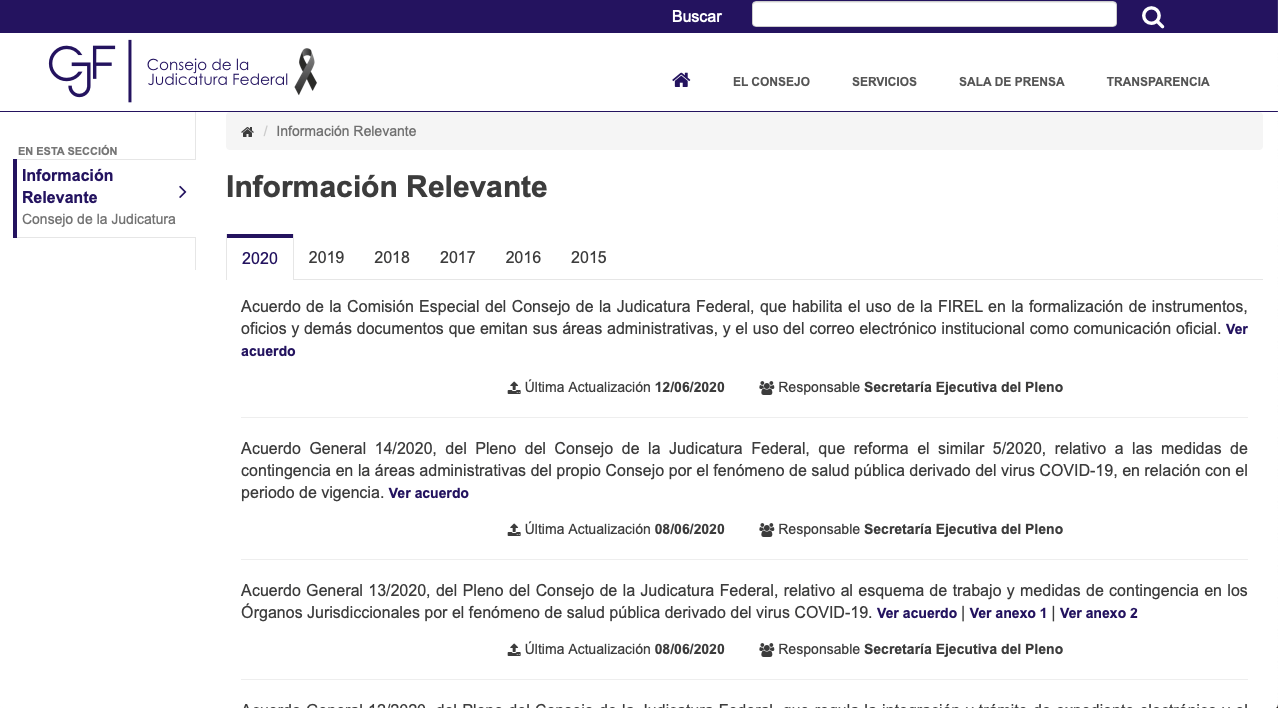Click the search magnifying glass icon
Viewport: 1278px width, 708px height.
(1153, 17)
